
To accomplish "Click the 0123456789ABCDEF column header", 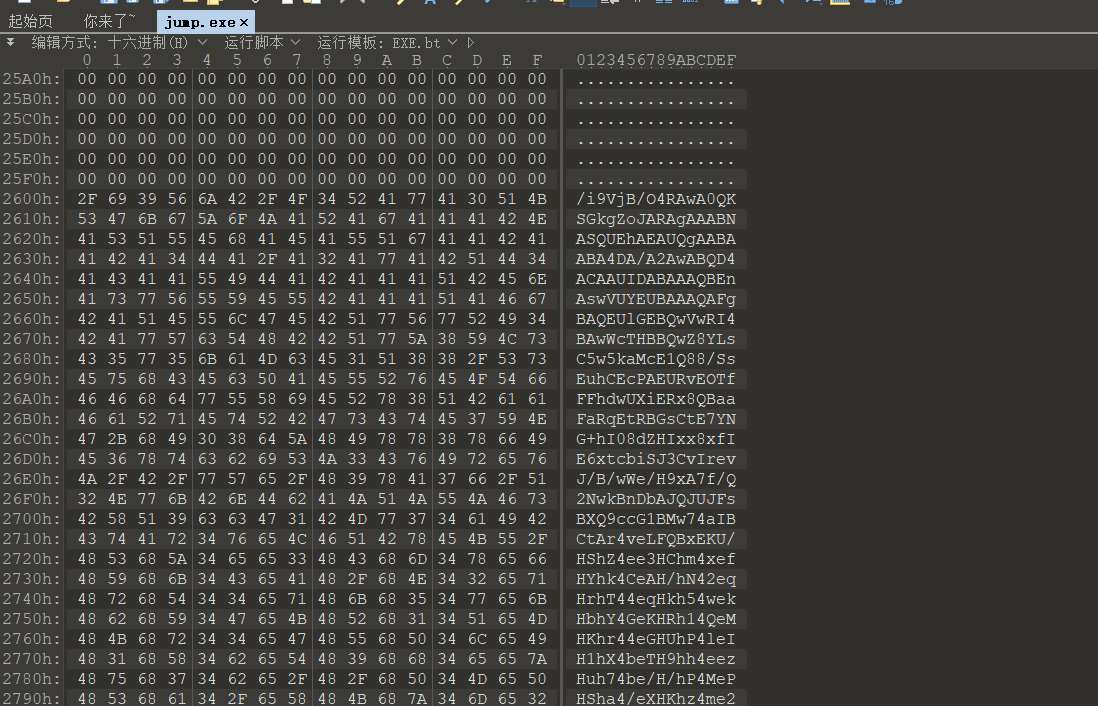I will tap(656, 60).
